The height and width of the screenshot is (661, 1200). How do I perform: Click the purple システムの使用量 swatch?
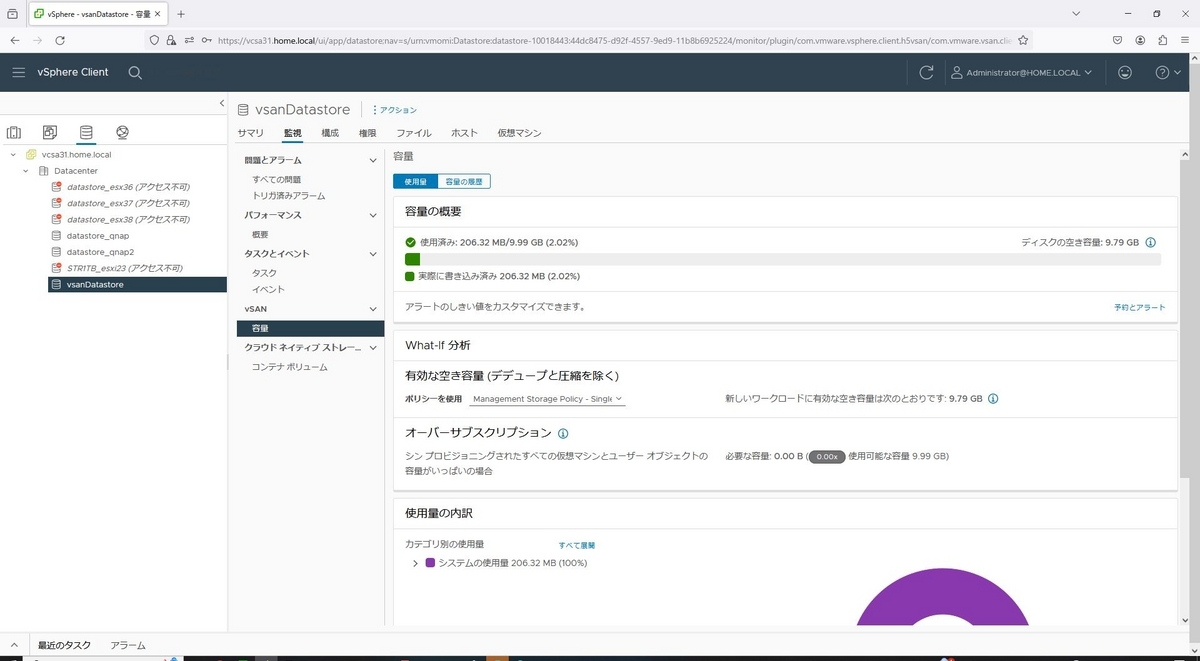(430, 563)
